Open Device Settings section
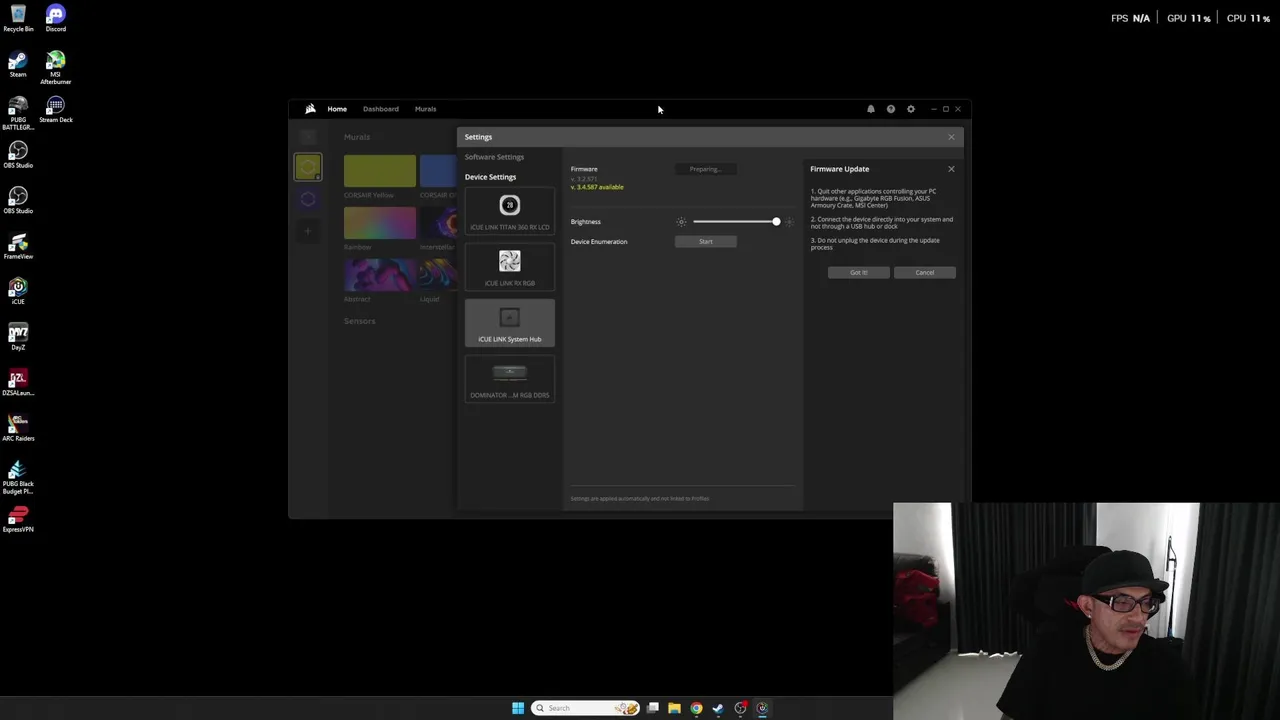 pyautogui.click(x=490, y=177)
